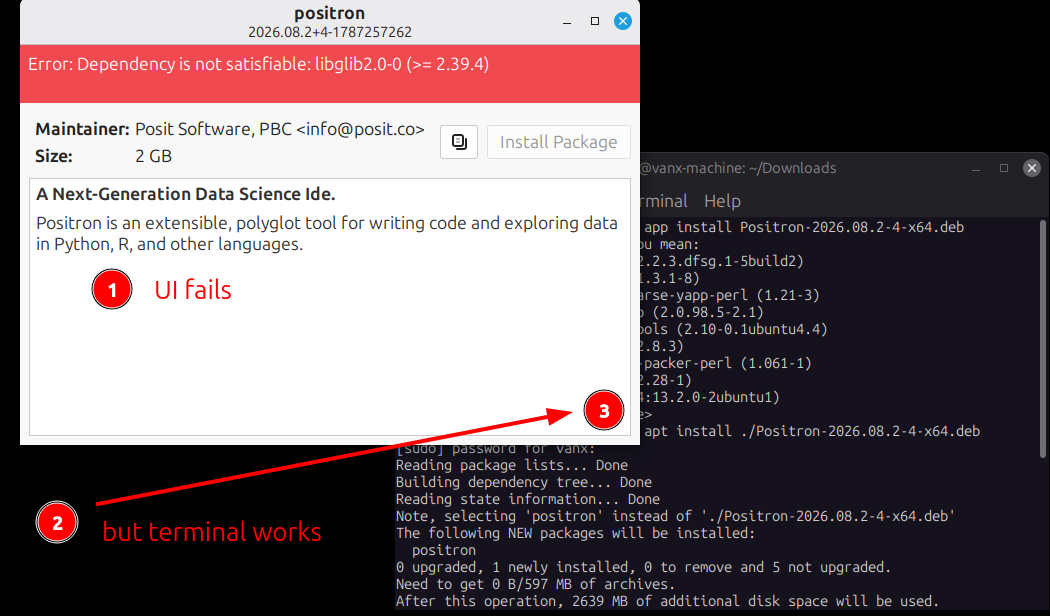Click terminal line 'app install Positron-2026.08.2-4-x64.deb'
1050x616 pixels.
point(804,227)
